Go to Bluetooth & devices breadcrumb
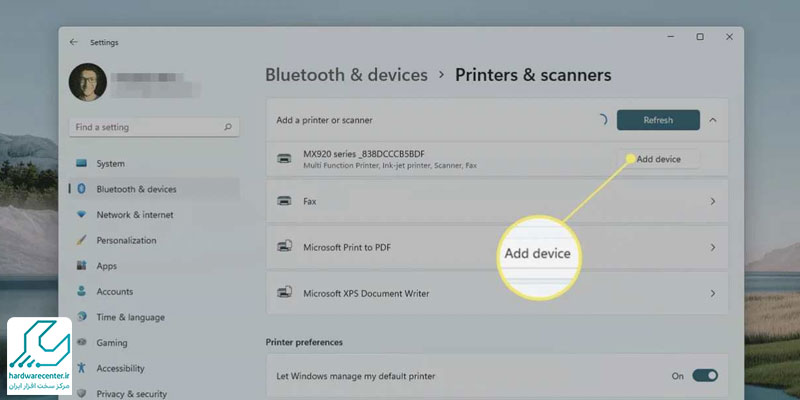 (x=346, y=75)
